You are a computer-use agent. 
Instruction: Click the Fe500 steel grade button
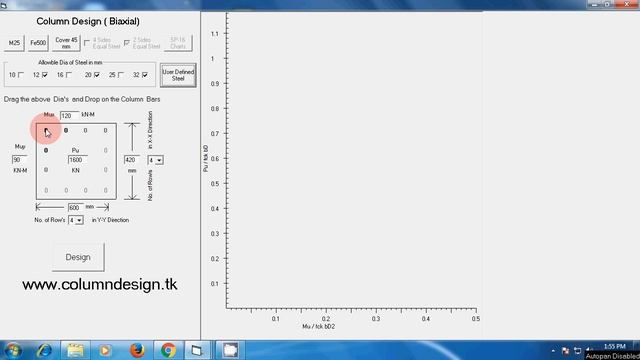tap(38, 43)
